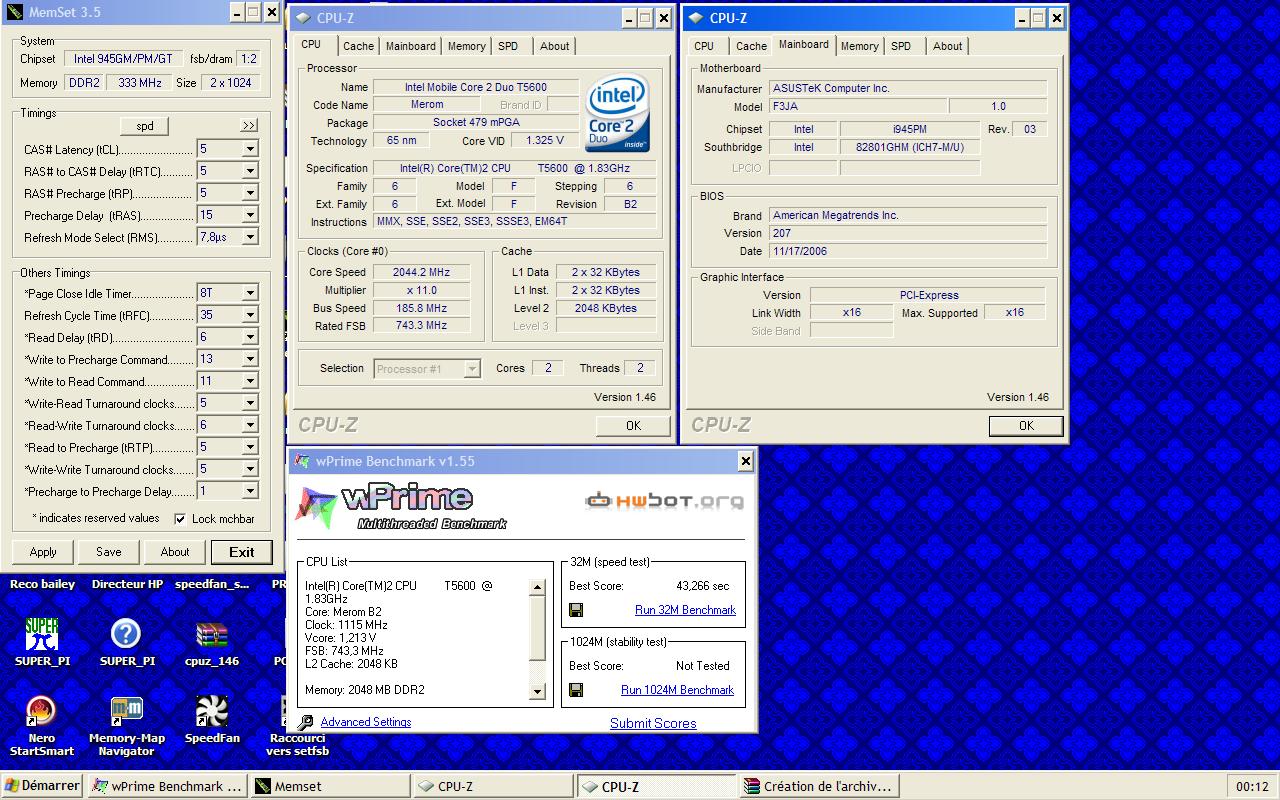This screenshot has height=800, width=1280.
Task: Click the BIOS Date value 11/17/2006
Action: click(909, 252)
